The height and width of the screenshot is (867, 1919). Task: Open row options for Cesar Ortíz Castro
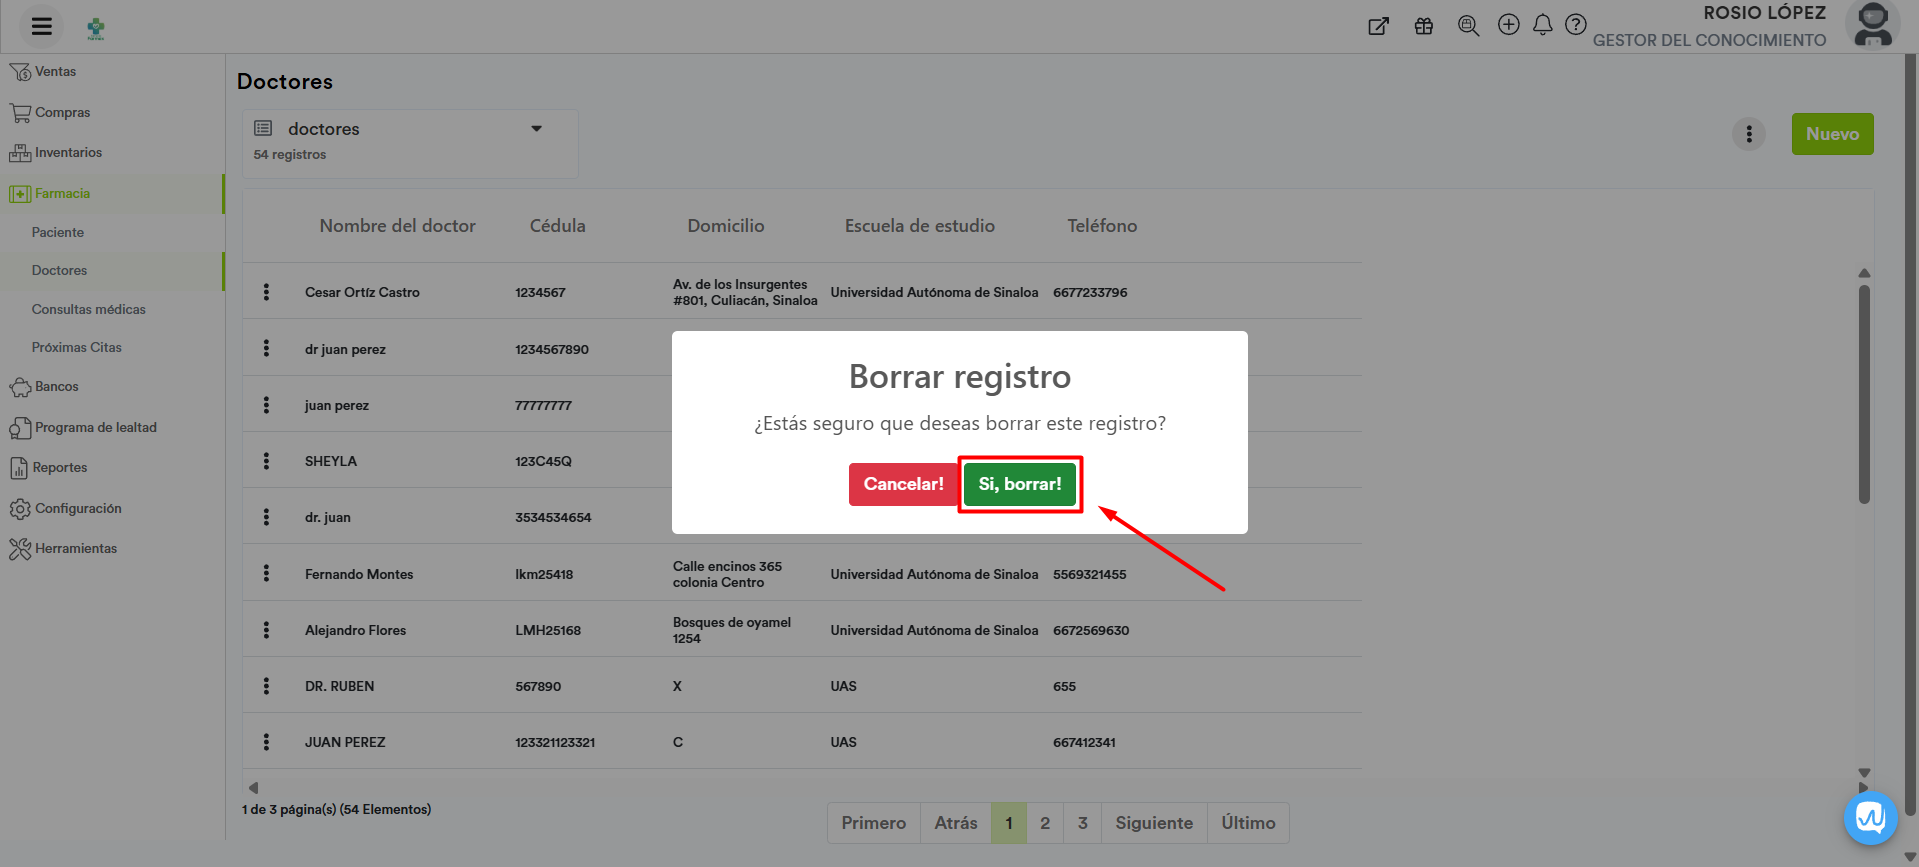coord(266,292)
